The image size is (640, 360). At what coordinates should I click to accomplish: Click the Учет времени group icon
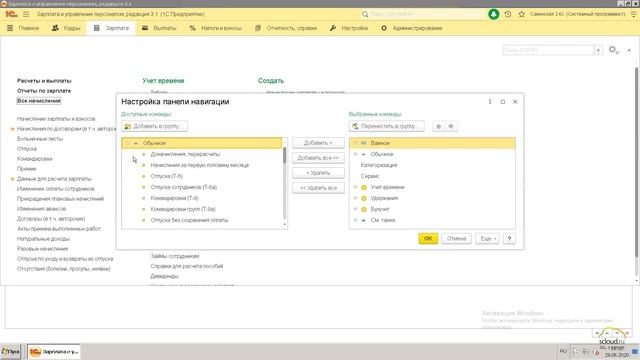click(364, 187)
